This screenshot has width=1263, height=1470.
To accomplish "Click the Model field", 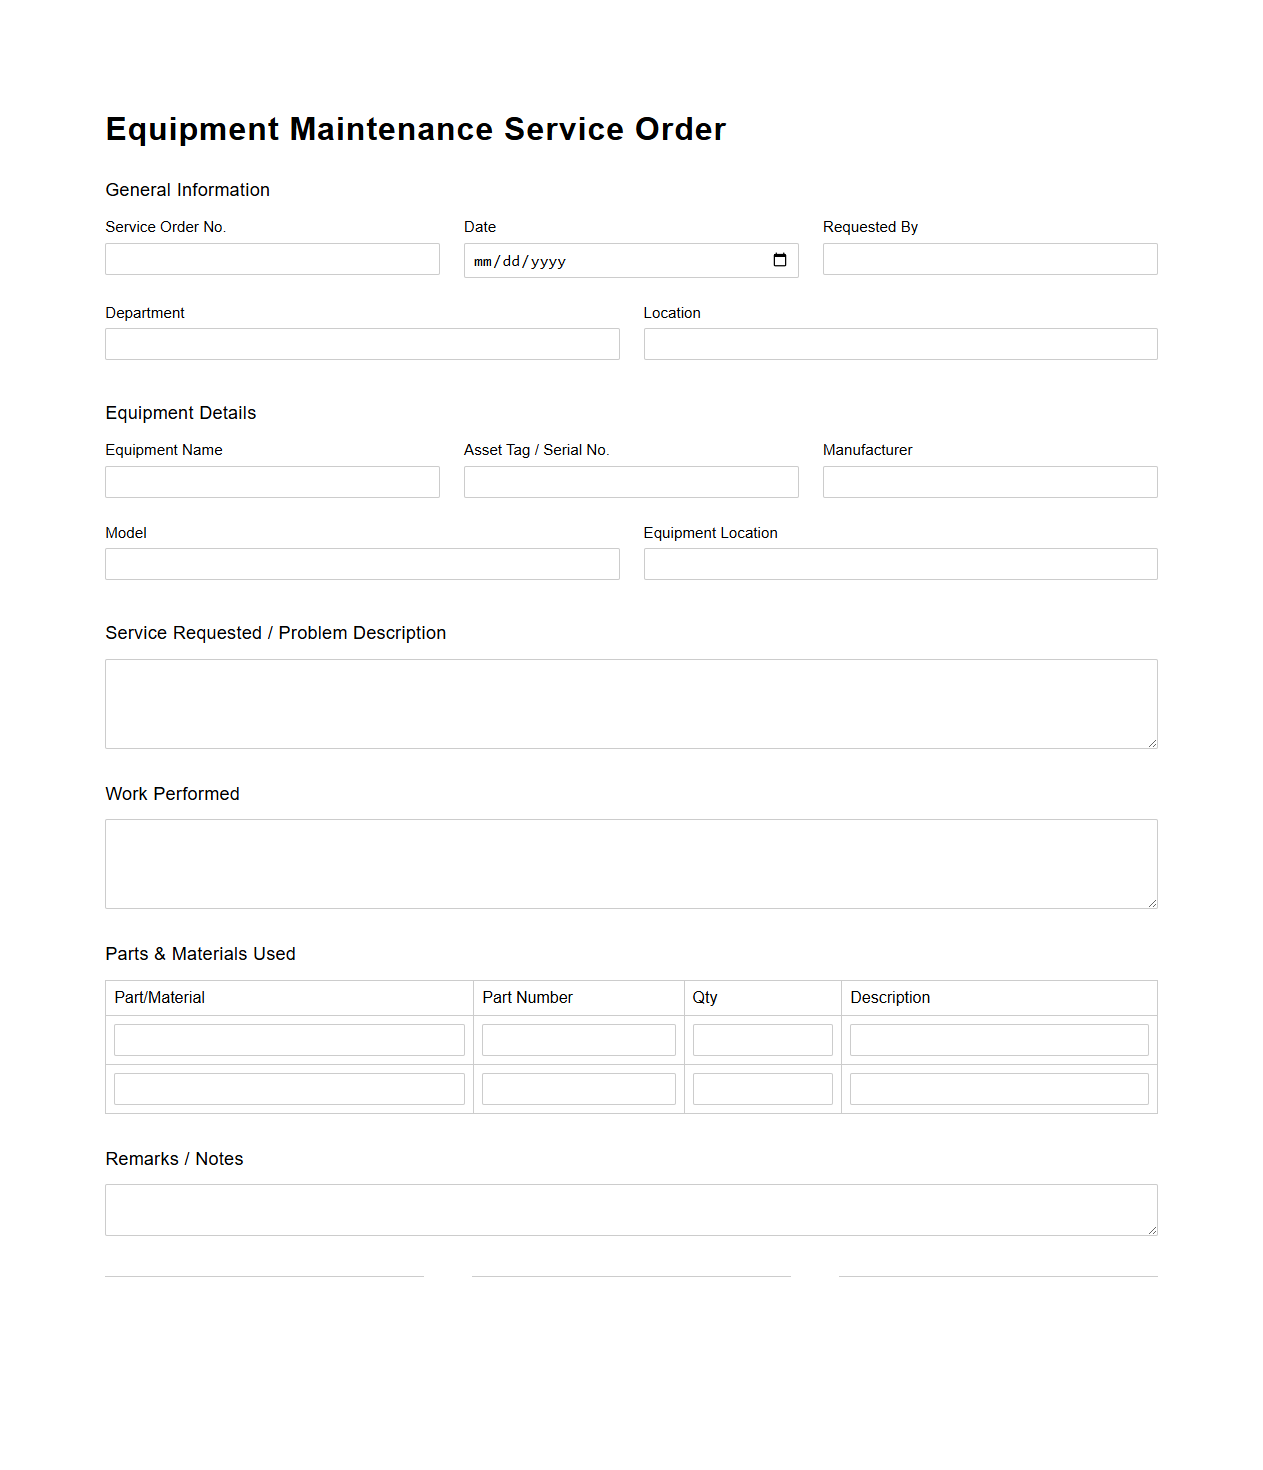I will [x=362, y=563].
